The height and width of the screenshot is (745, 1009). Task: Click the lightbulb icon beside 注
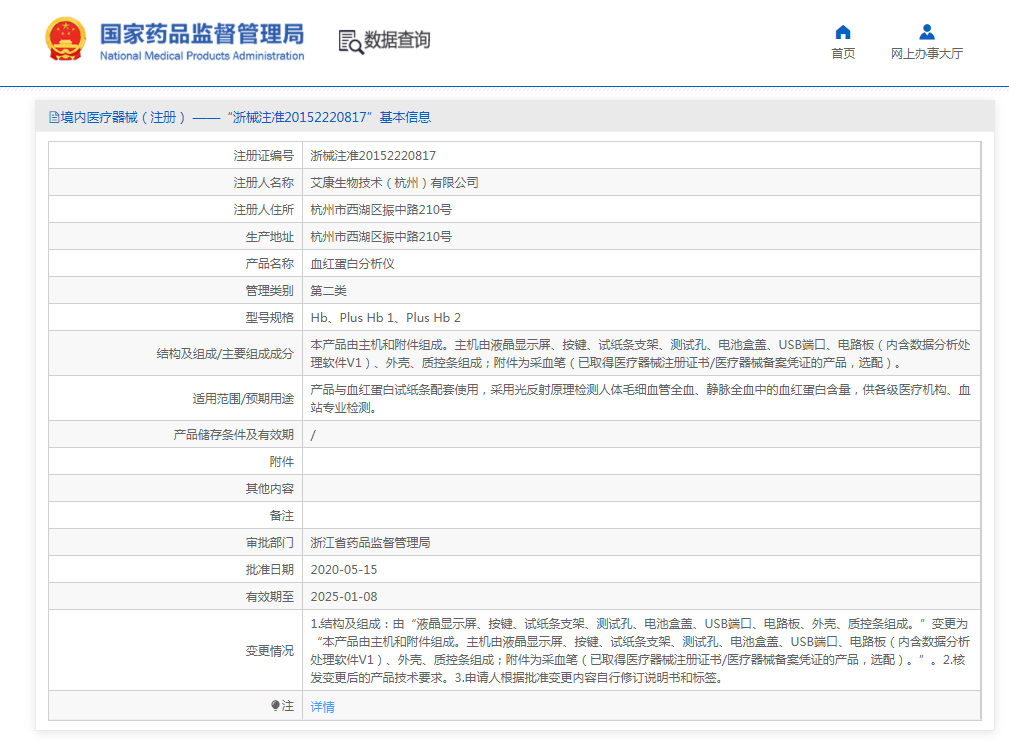click(275, 706)
